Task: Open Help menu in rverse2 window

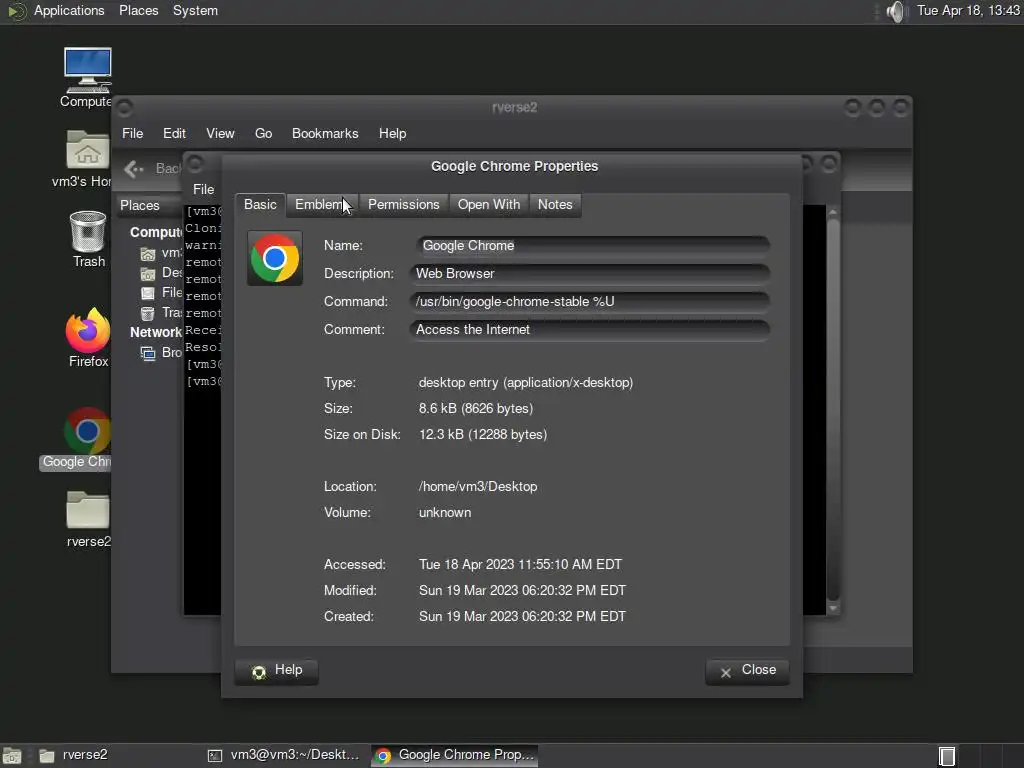Action: [392, 133]
